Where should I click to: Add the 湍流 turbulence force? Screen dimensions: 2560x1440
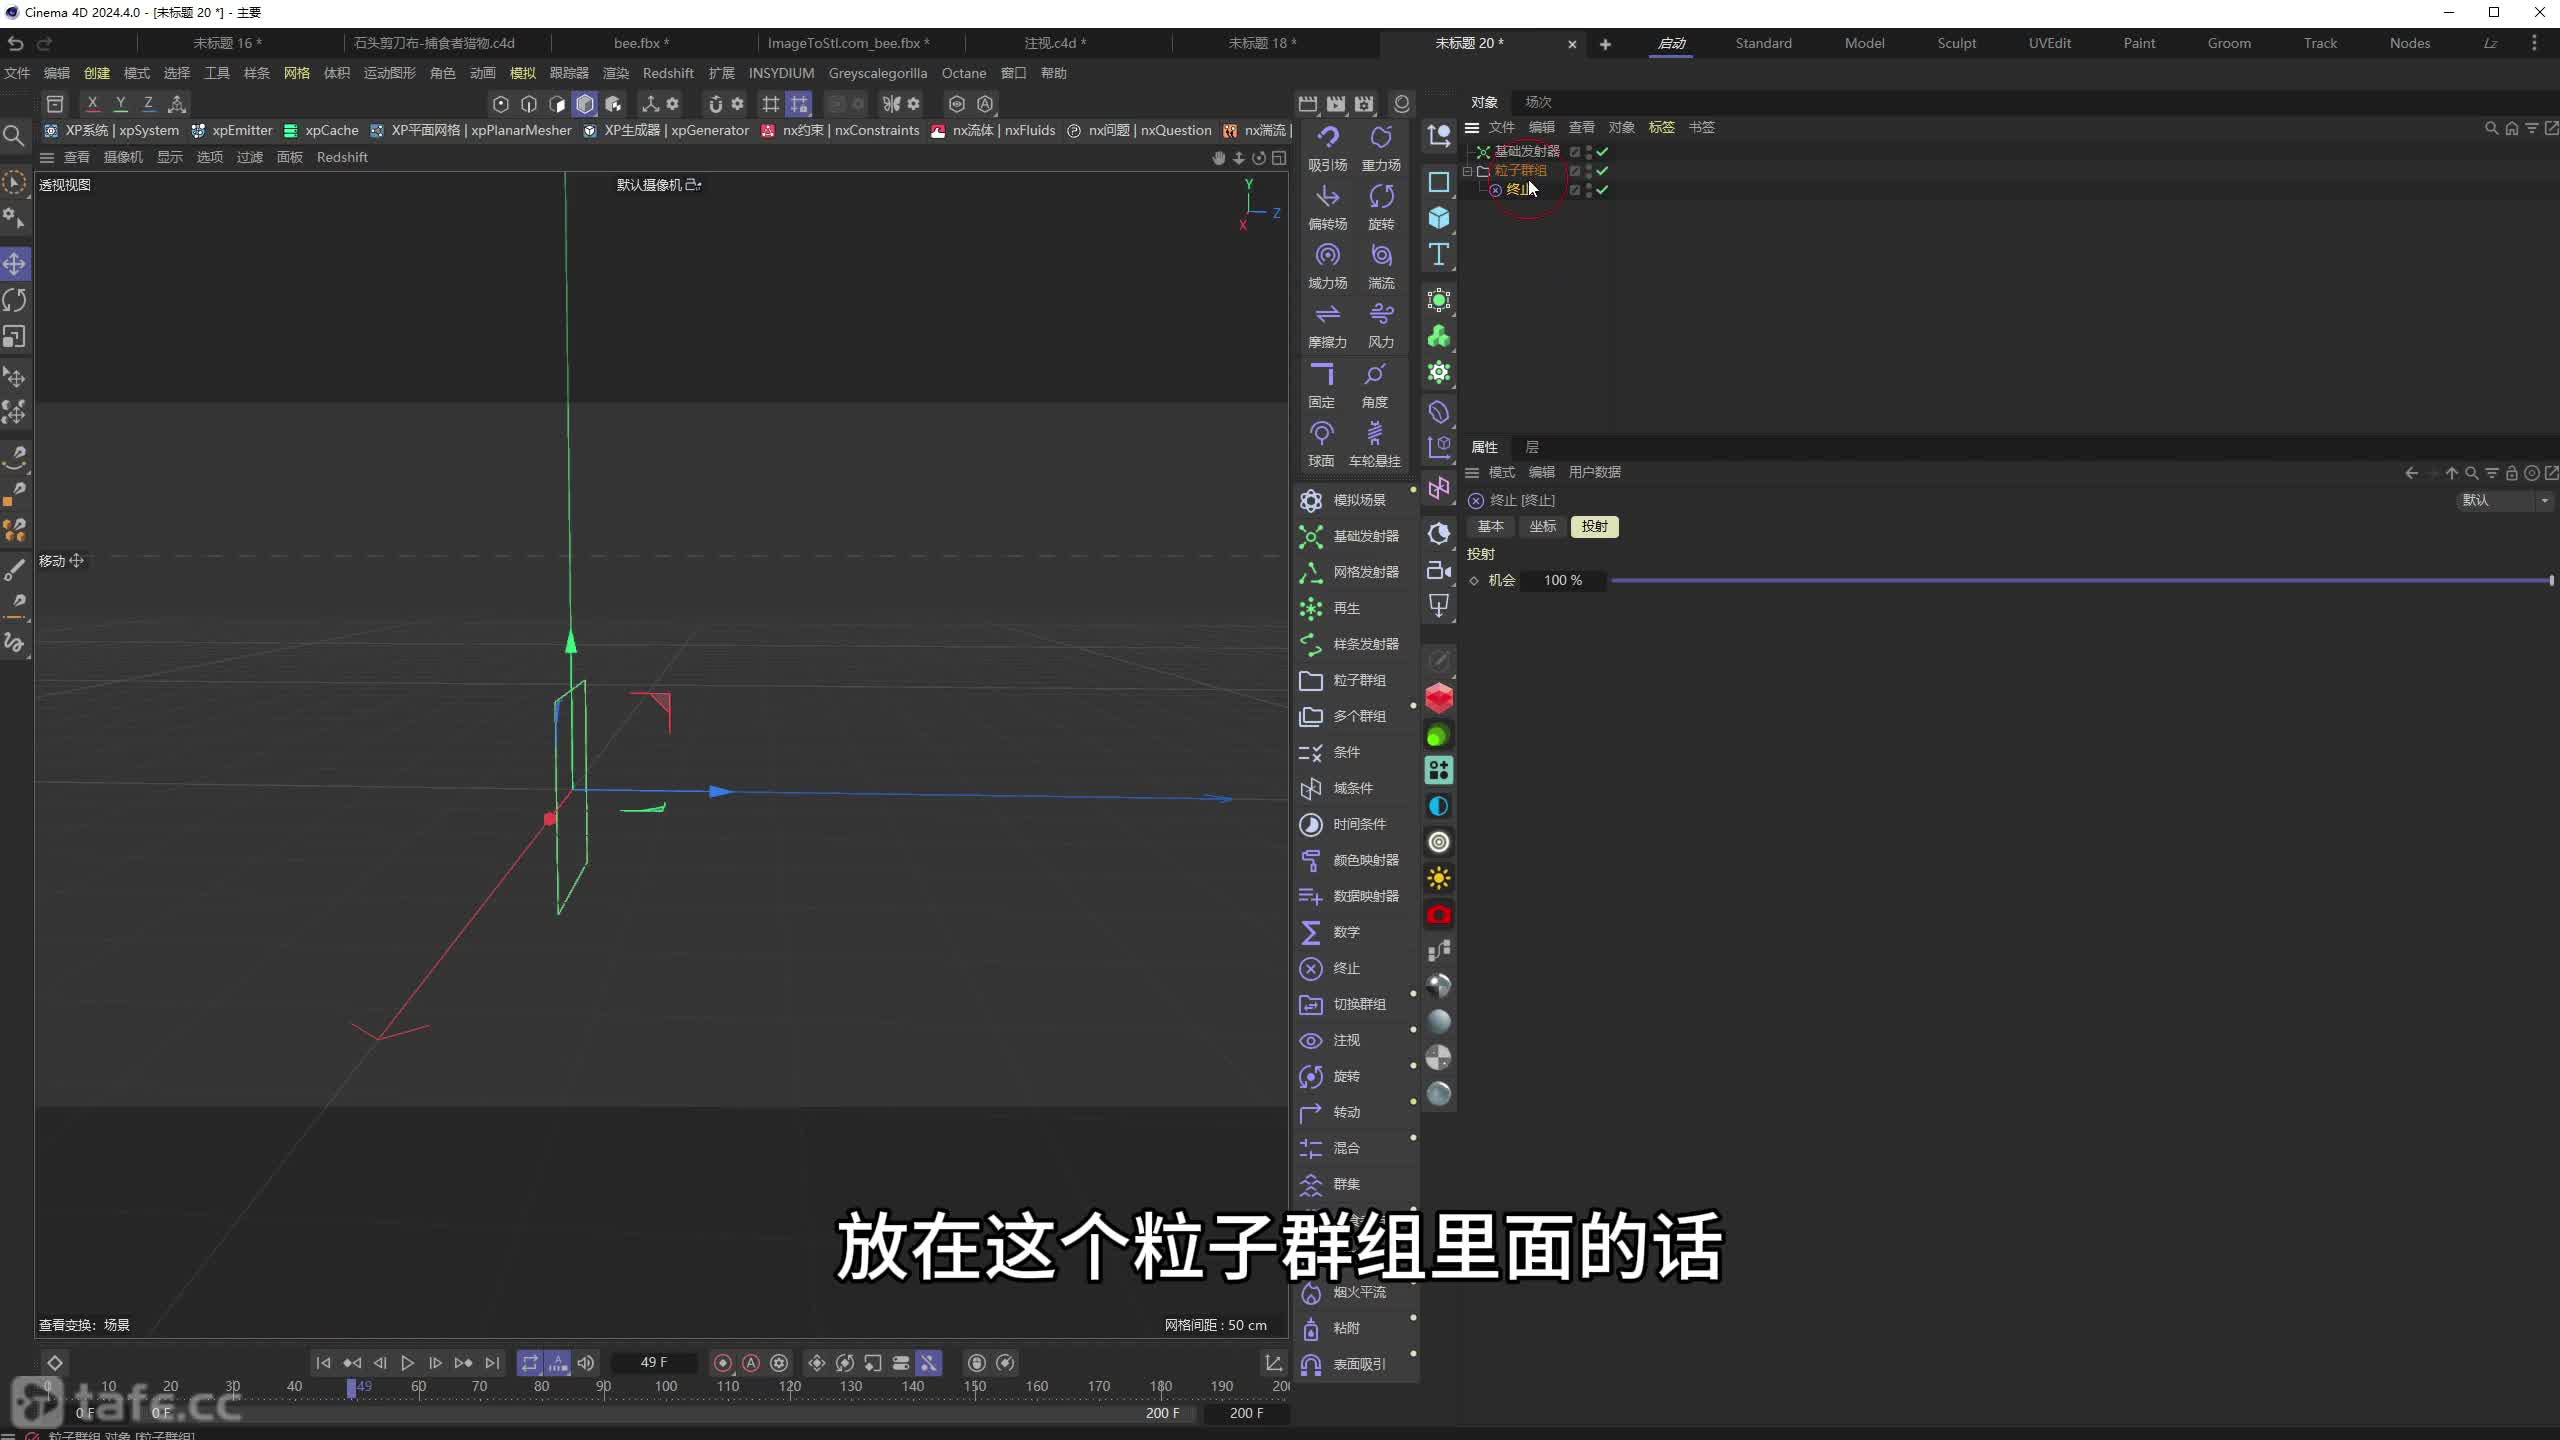[x=1381, y=266]
